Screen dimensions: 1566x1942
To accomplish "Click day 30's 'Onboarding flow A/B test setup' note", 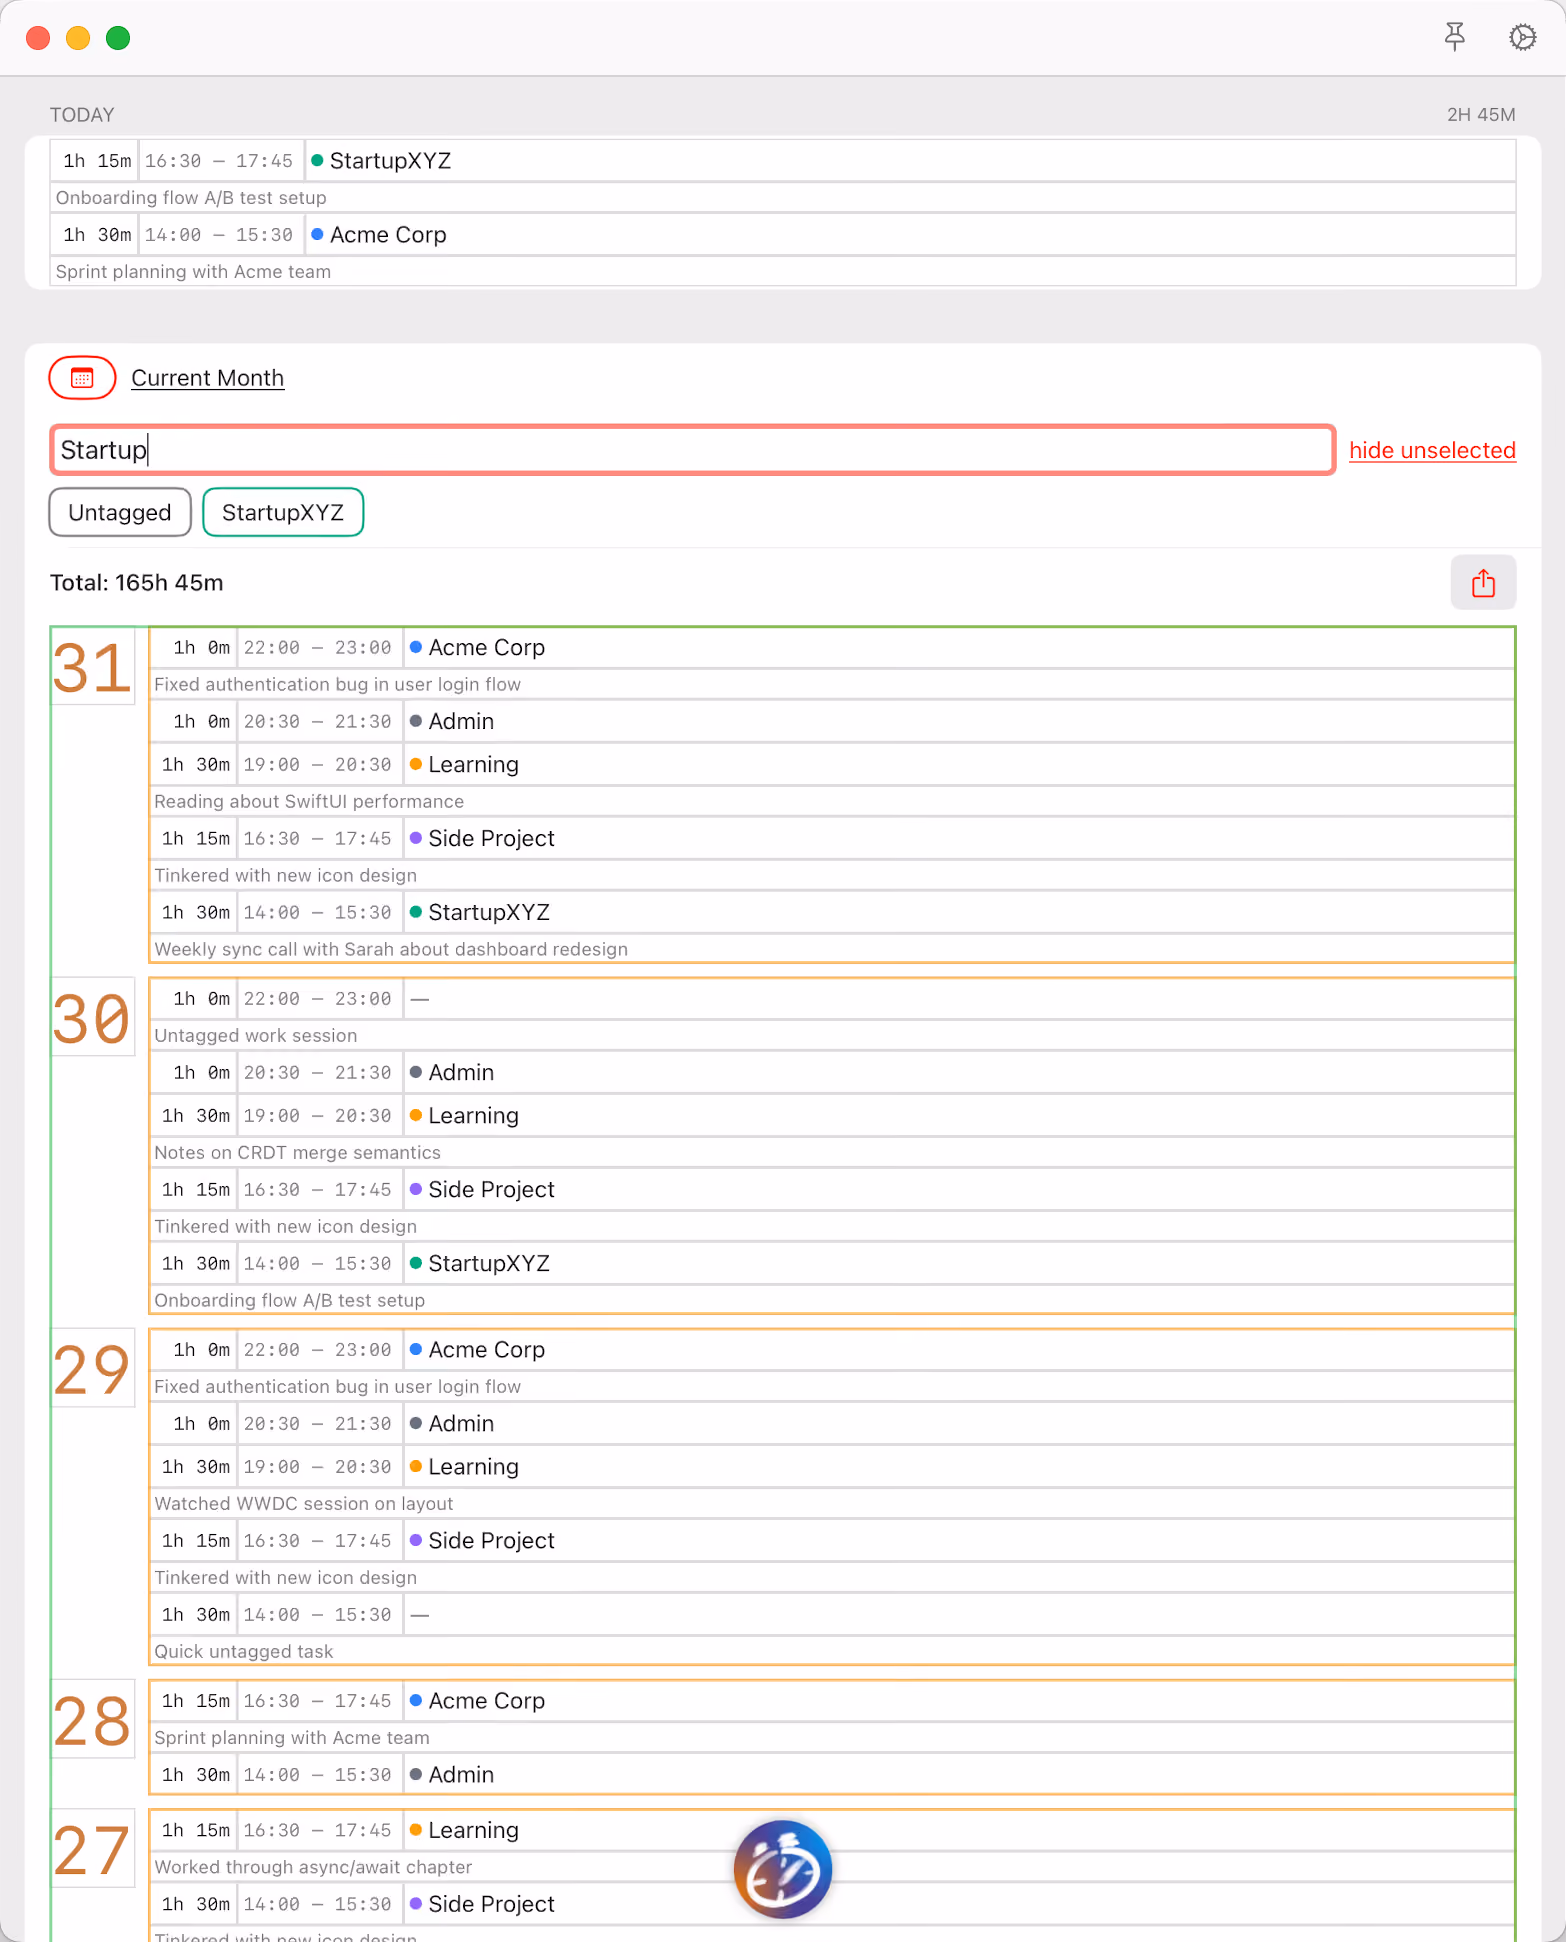I will pyautogui.click(x=290, y=1301).
